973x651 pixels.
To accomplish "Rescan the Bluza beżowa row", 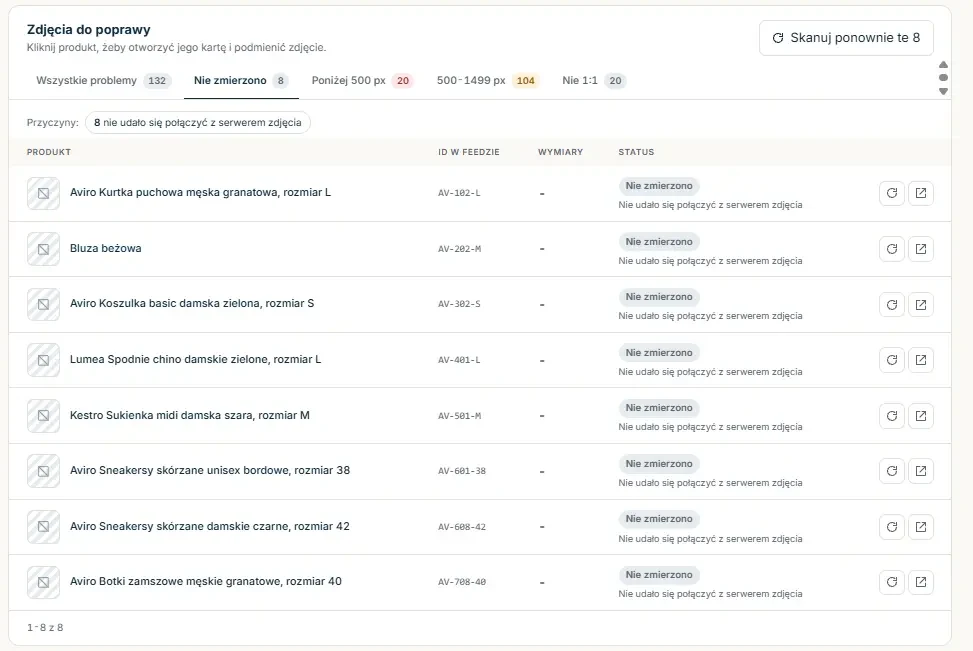I will point(892,249).
